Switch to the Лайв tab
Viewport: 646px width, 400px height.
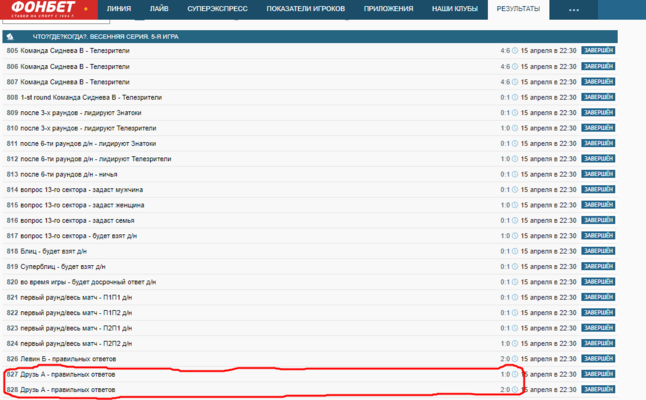click(x=158, y=9)
